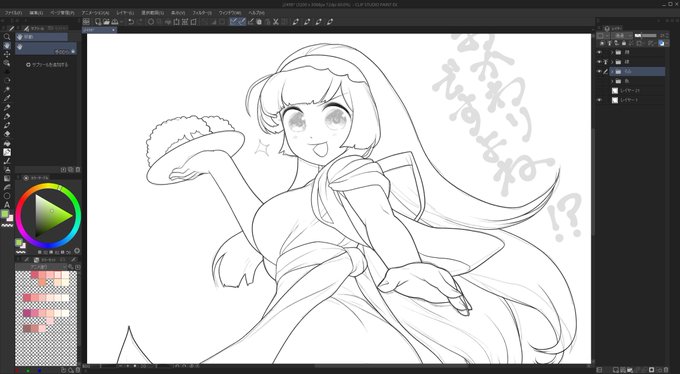Viewport: 680px width, 374px height.
Task: Select the Text tool letter A
Action: 7,205
